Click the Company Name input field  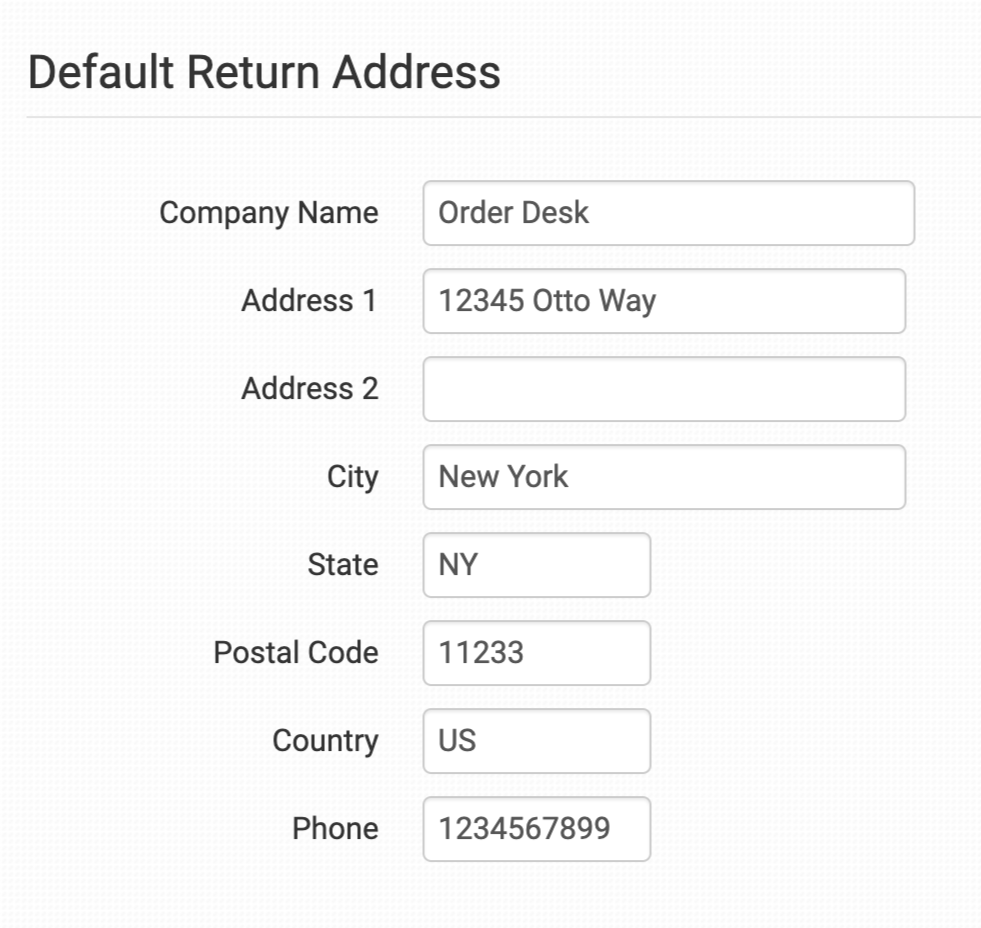click(668, 213)
